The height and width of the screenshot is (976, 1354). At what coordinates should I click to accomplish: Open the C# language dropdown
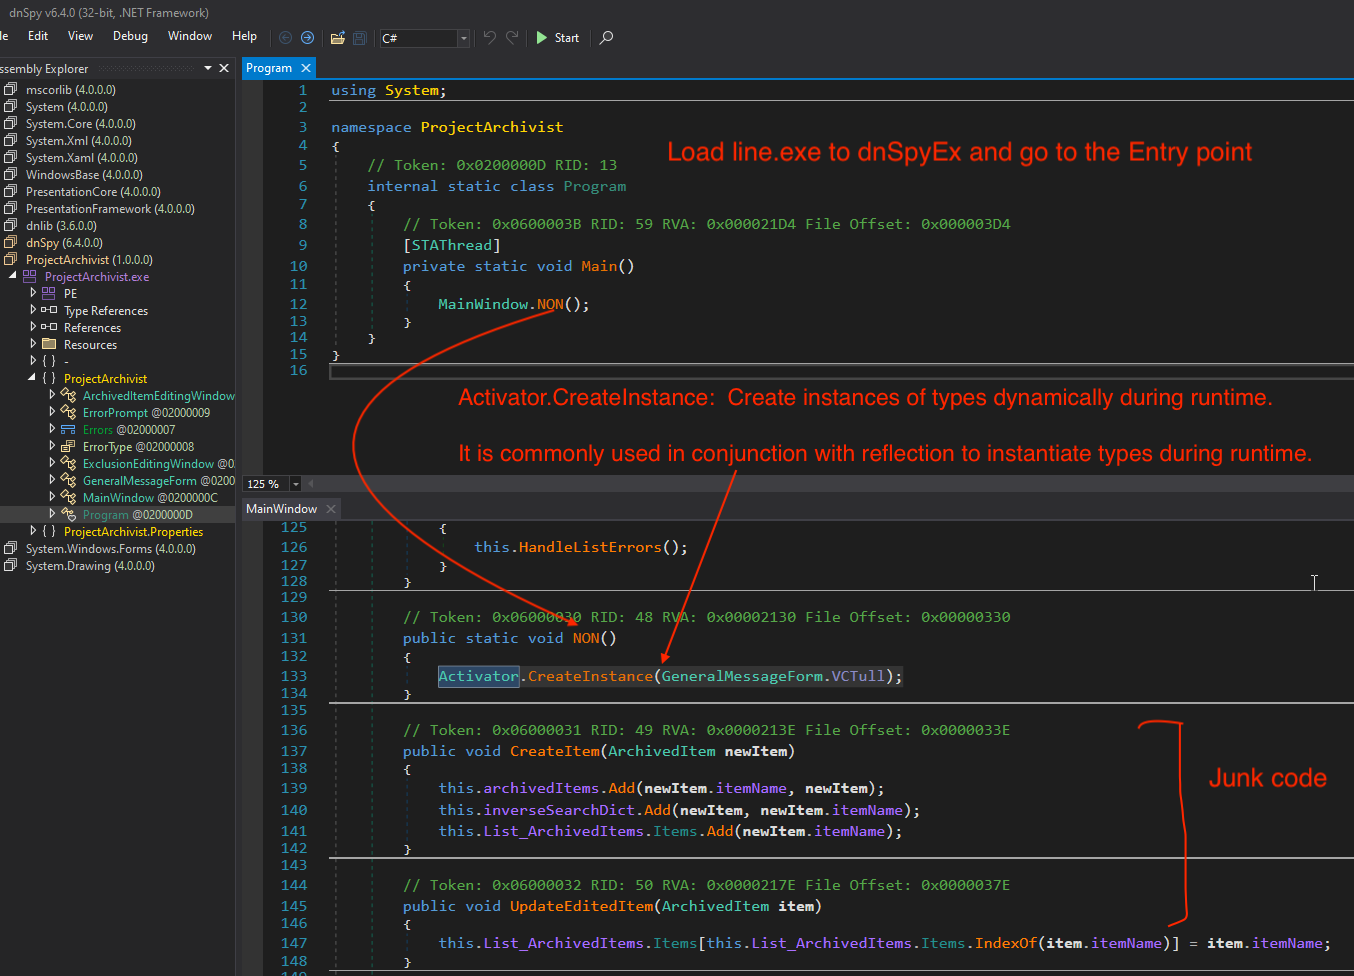point(463,38)
